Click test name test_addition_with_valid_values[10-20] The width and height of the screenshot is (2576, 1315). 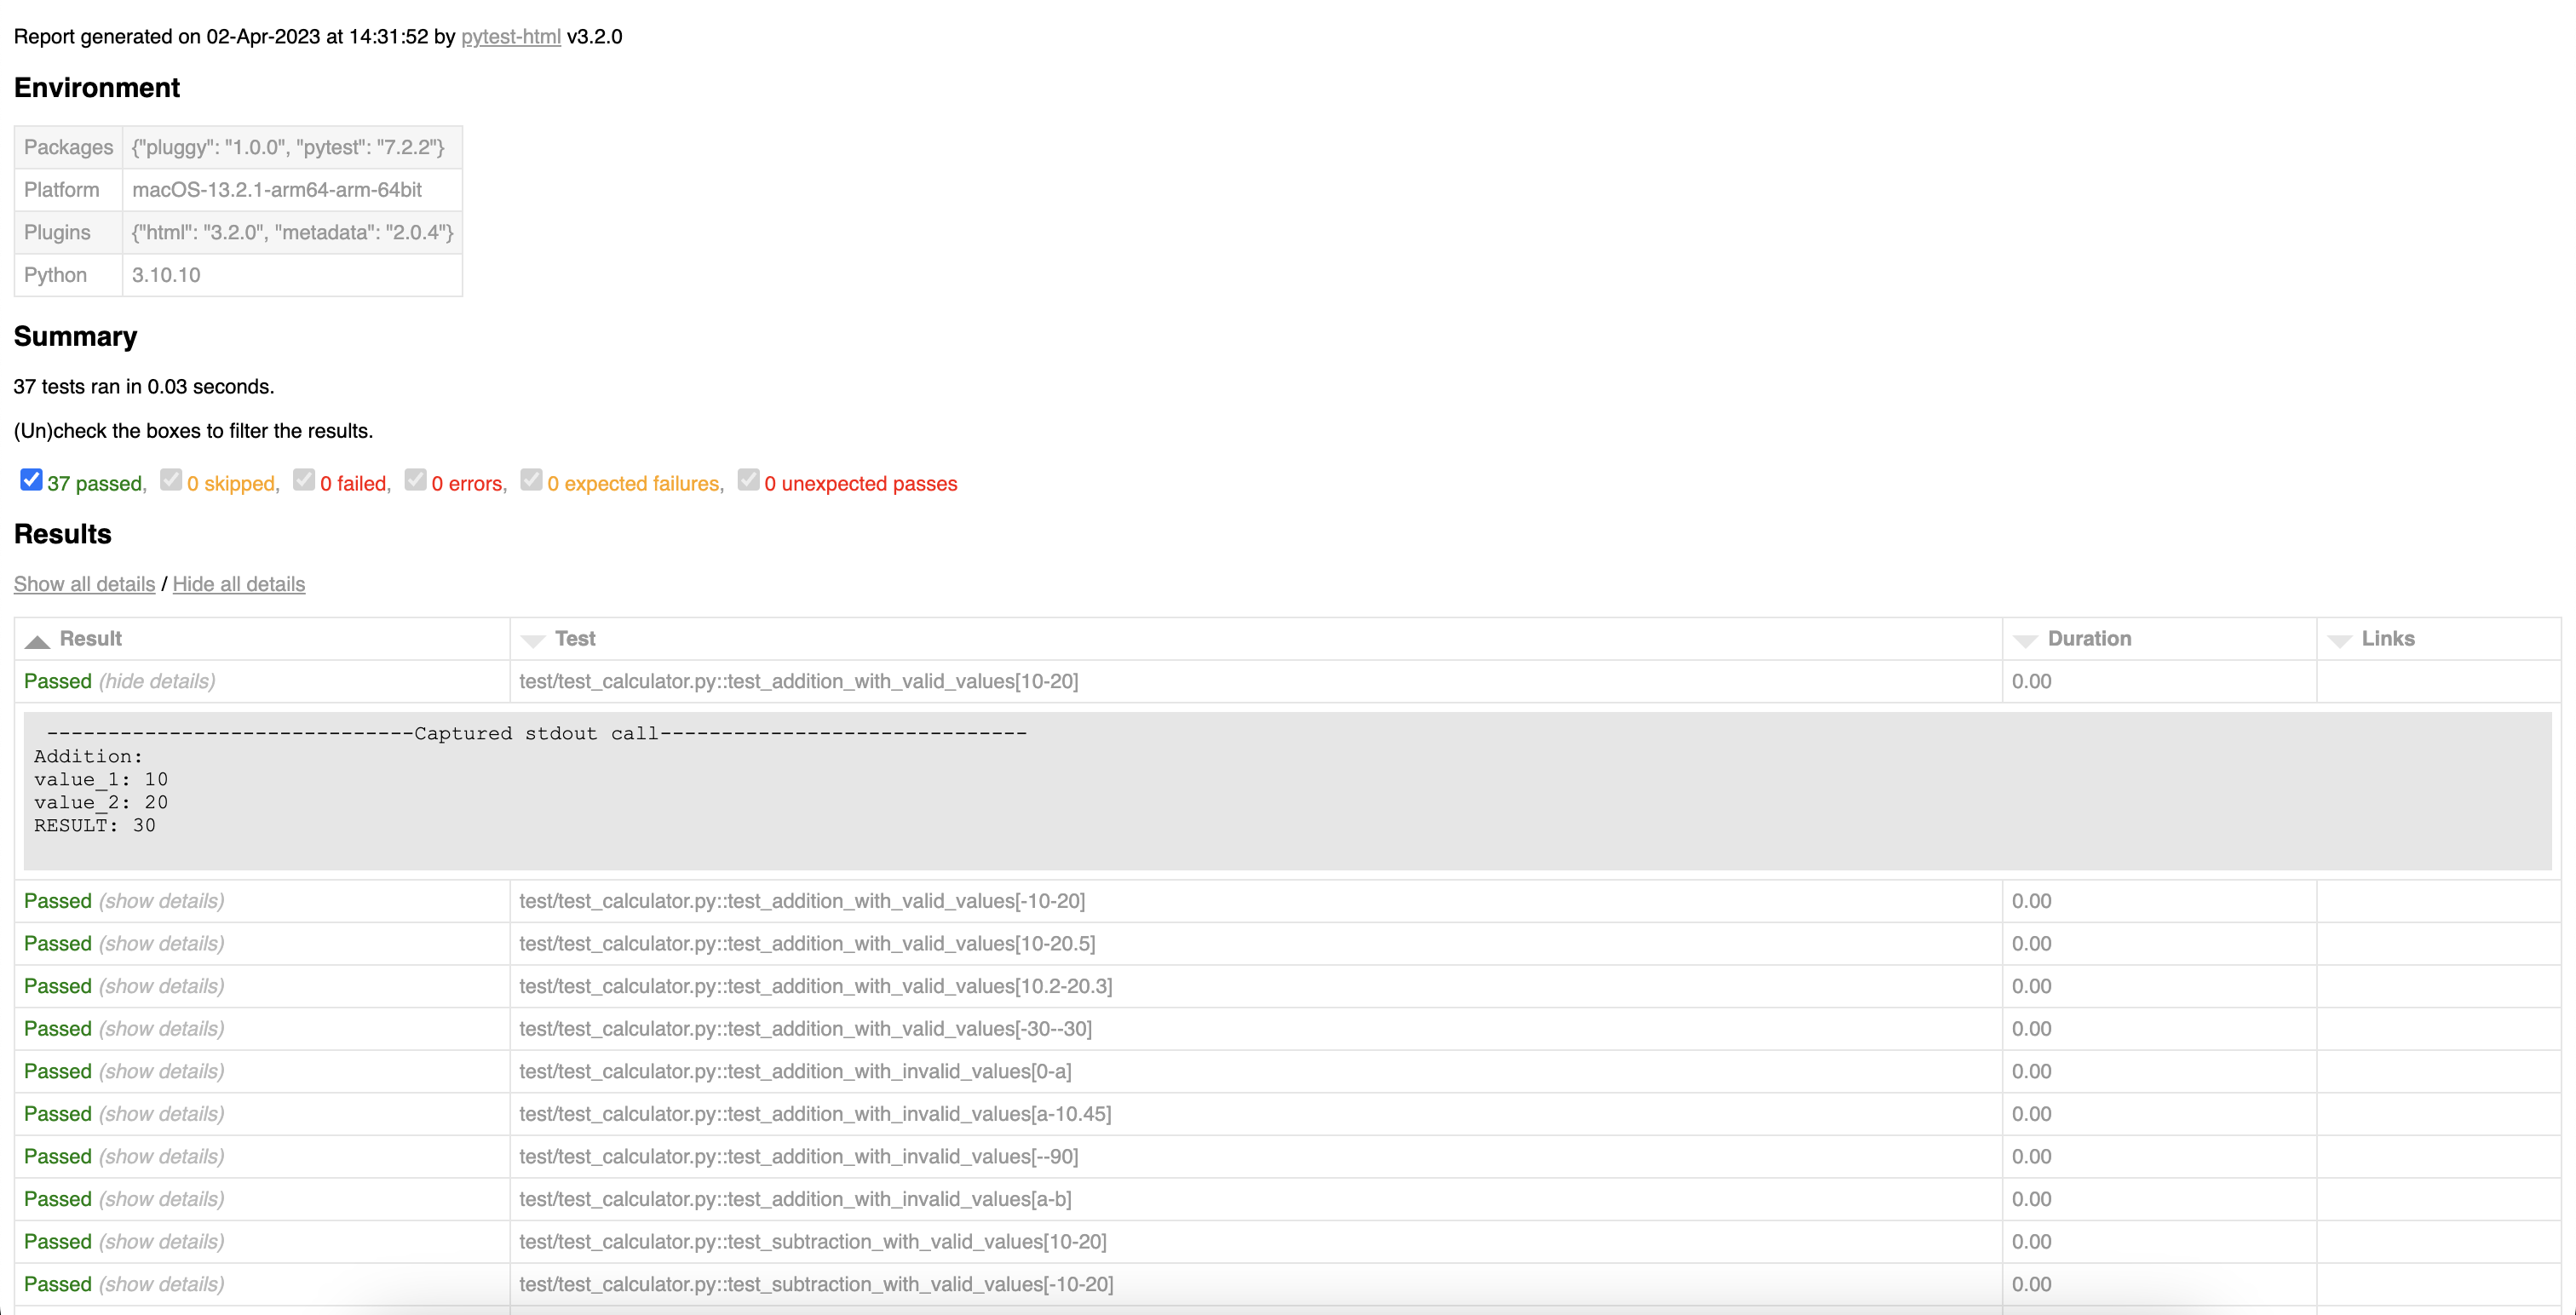tap(798, 681)
